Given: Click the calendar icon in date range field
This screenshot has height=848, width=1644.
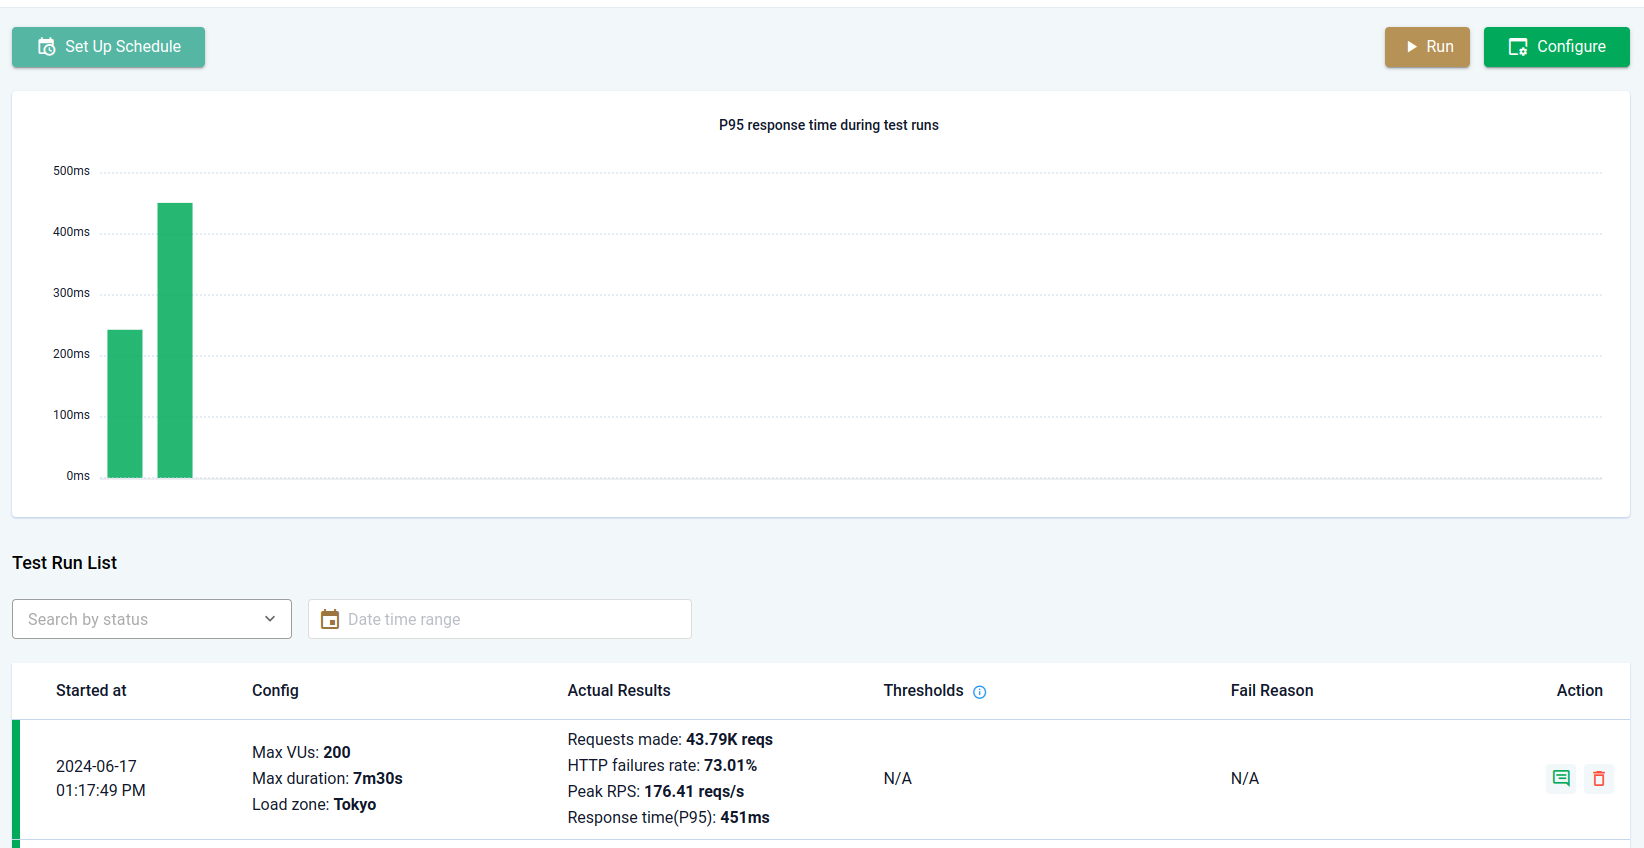Looking at the screenshot, I should pyautogui.click(x=330, y=620).
